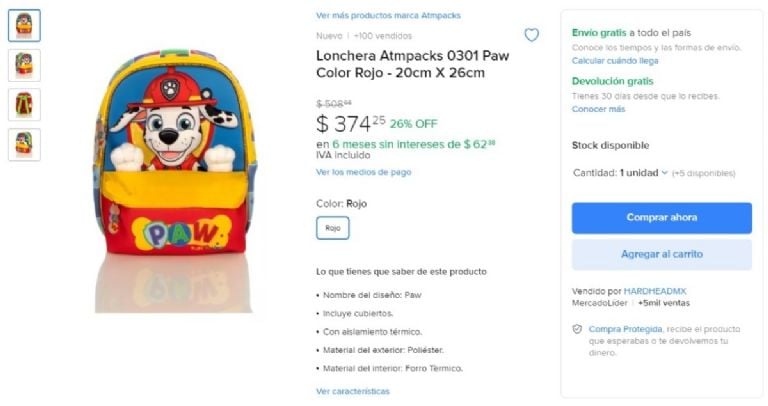The image size is (768, 406).
Task: Click the Compra Protegida shield icon
Action: 577,329
